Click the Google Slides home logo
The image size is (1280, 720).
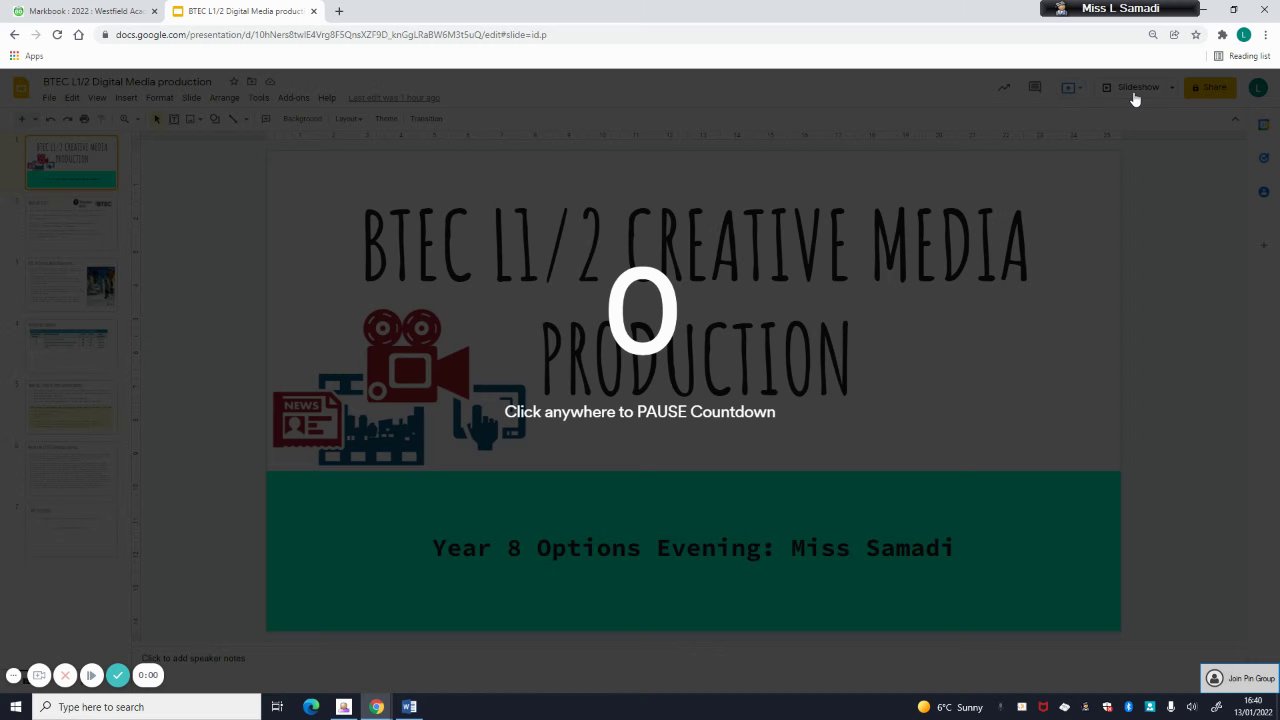20,88
